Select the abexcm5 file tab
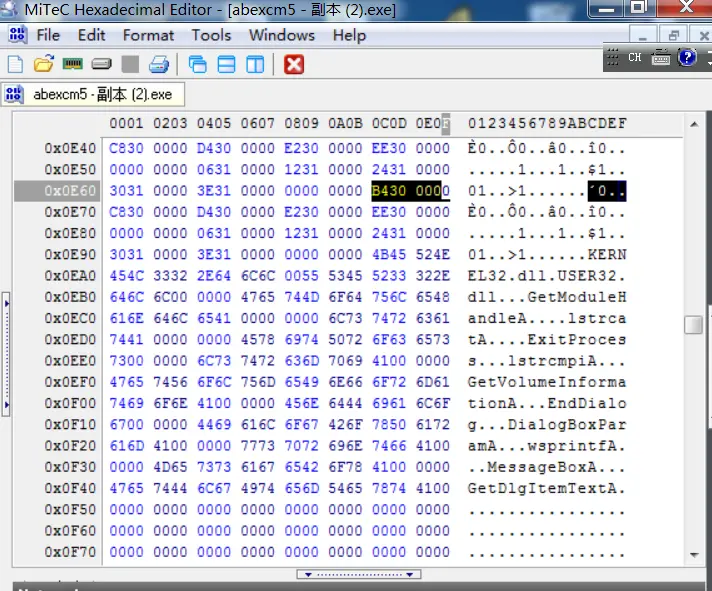Image resolution: width=712 pixels, height=591 pixels. click(92, 95)
